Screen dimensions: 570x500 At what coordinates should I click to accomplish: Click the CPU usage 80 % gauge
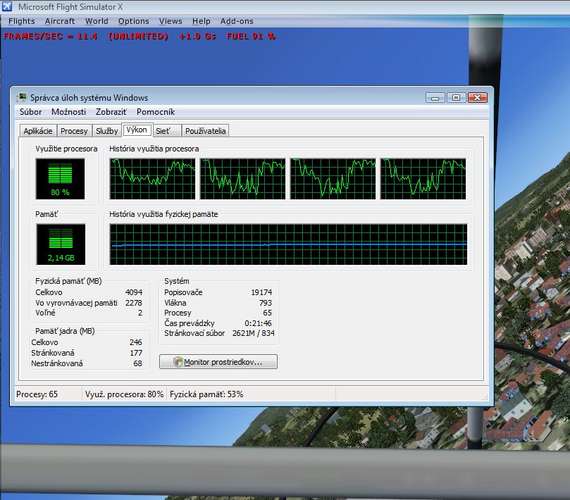[x=60, y=179]
